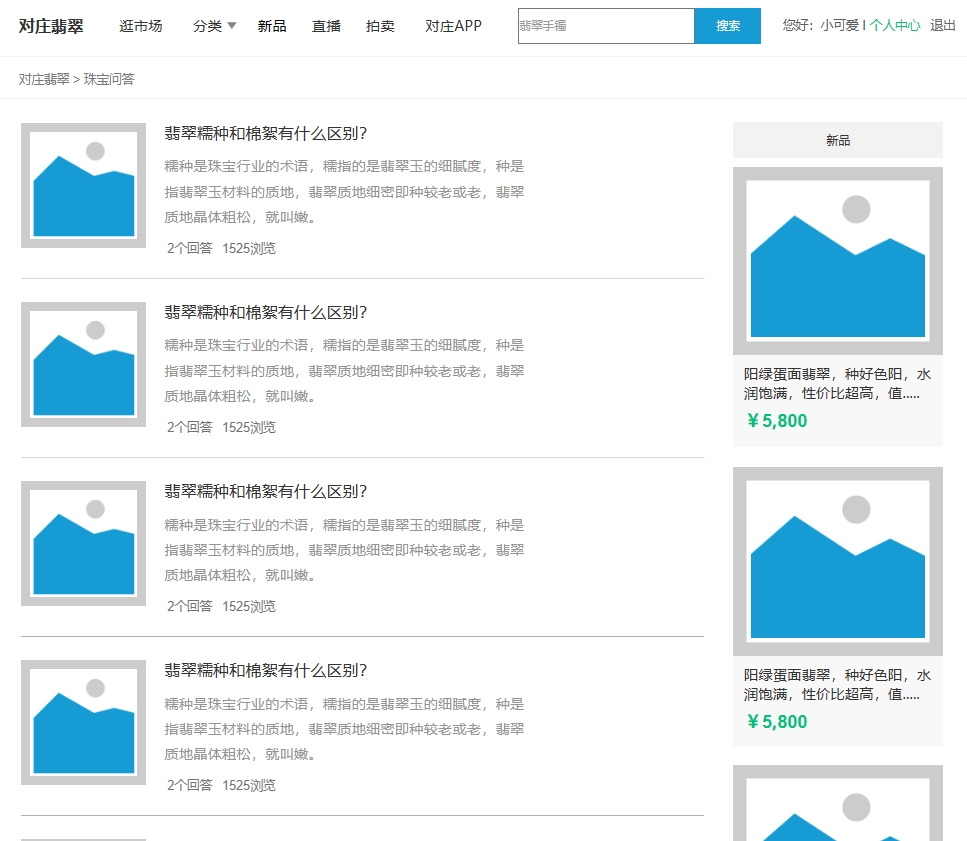Image resolution: width=967 pixels, height=841 pixels.
Task: Open the 对庄APP nav item
Action: coord(453,26)
